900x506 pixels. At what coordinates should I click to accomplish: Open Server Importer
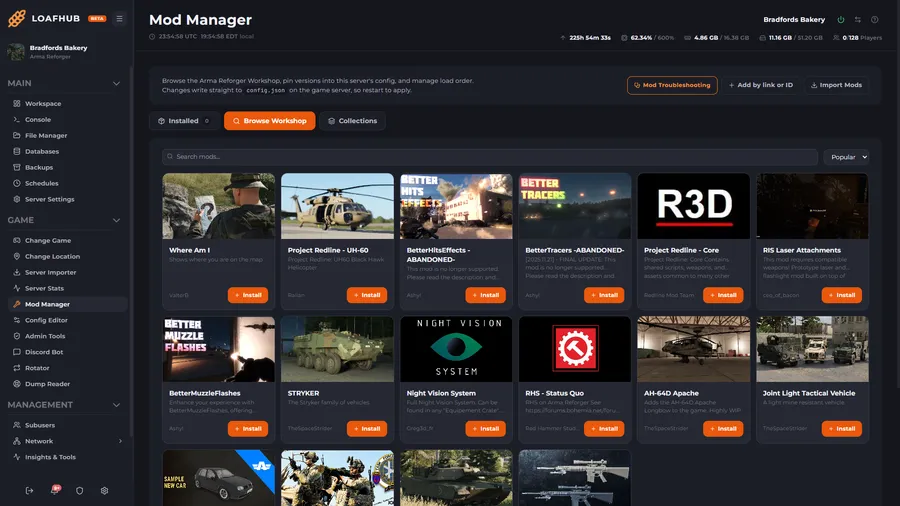[67, 273]
